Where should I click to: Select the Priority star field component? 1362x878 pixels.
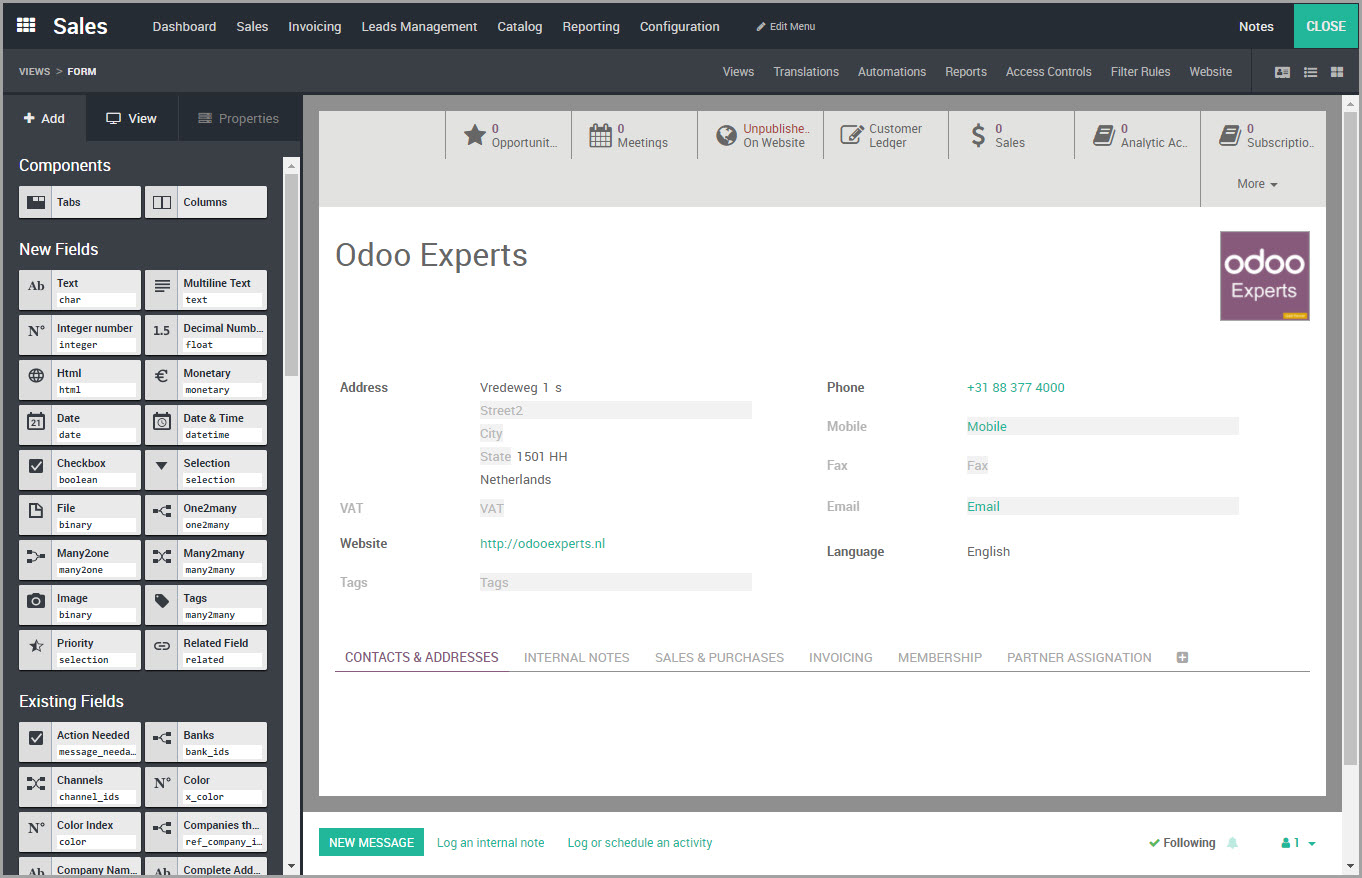[x=79, y=649]
